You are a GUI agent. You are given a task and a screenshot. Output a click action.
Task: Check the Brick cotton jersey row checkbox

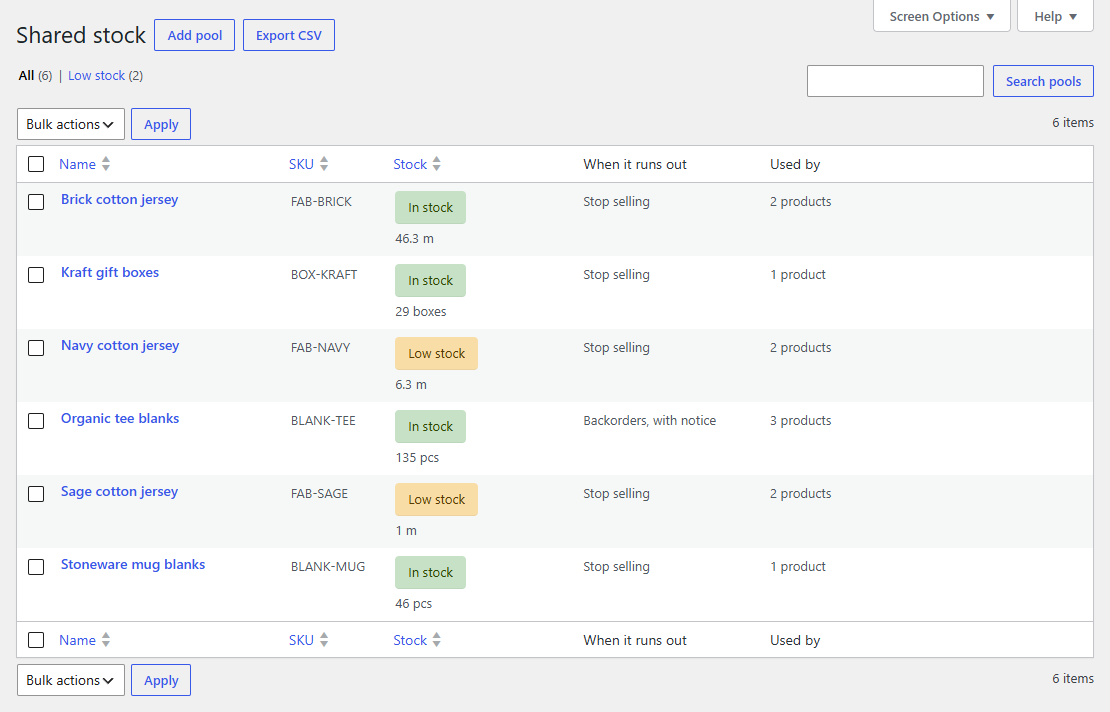36,202
